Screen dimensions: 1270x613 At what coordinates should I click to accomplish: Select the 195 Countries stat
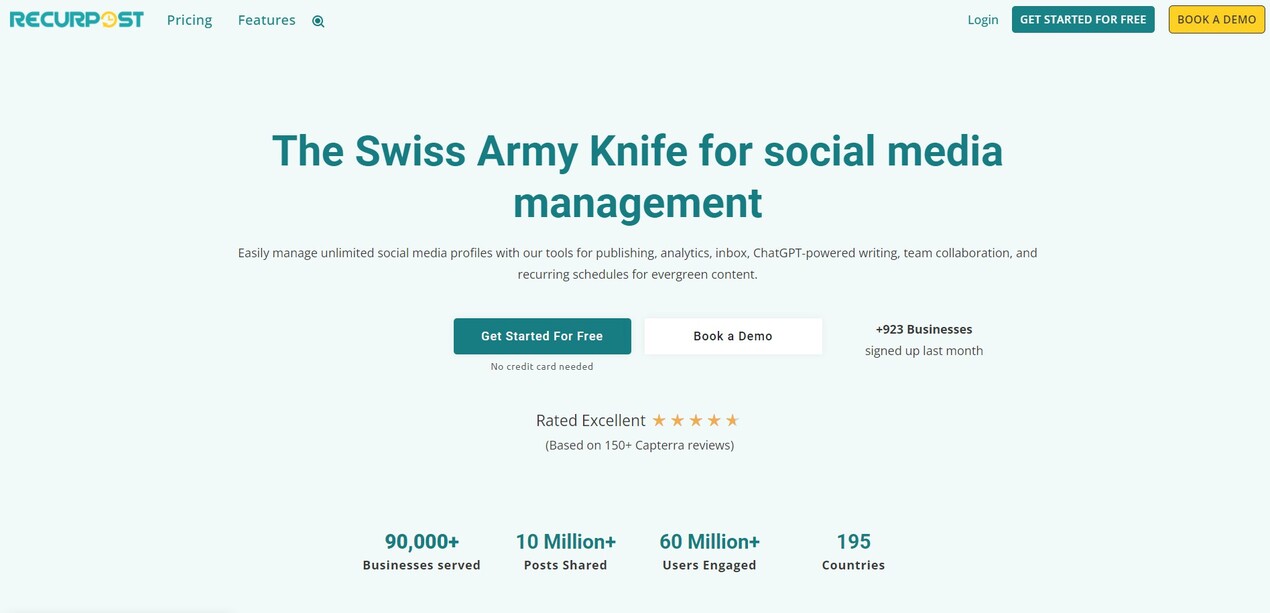tap(853, 551)
